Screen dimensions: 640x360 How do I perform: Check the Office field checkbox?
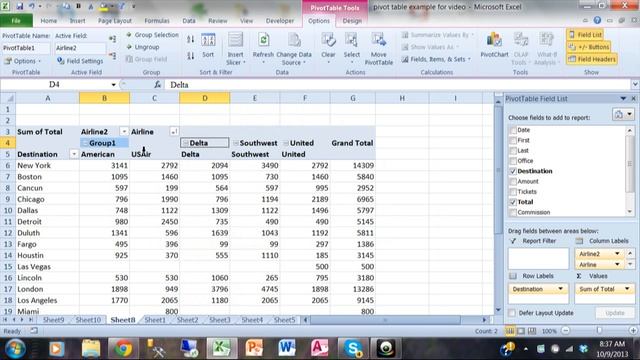[x=513, y=161]
